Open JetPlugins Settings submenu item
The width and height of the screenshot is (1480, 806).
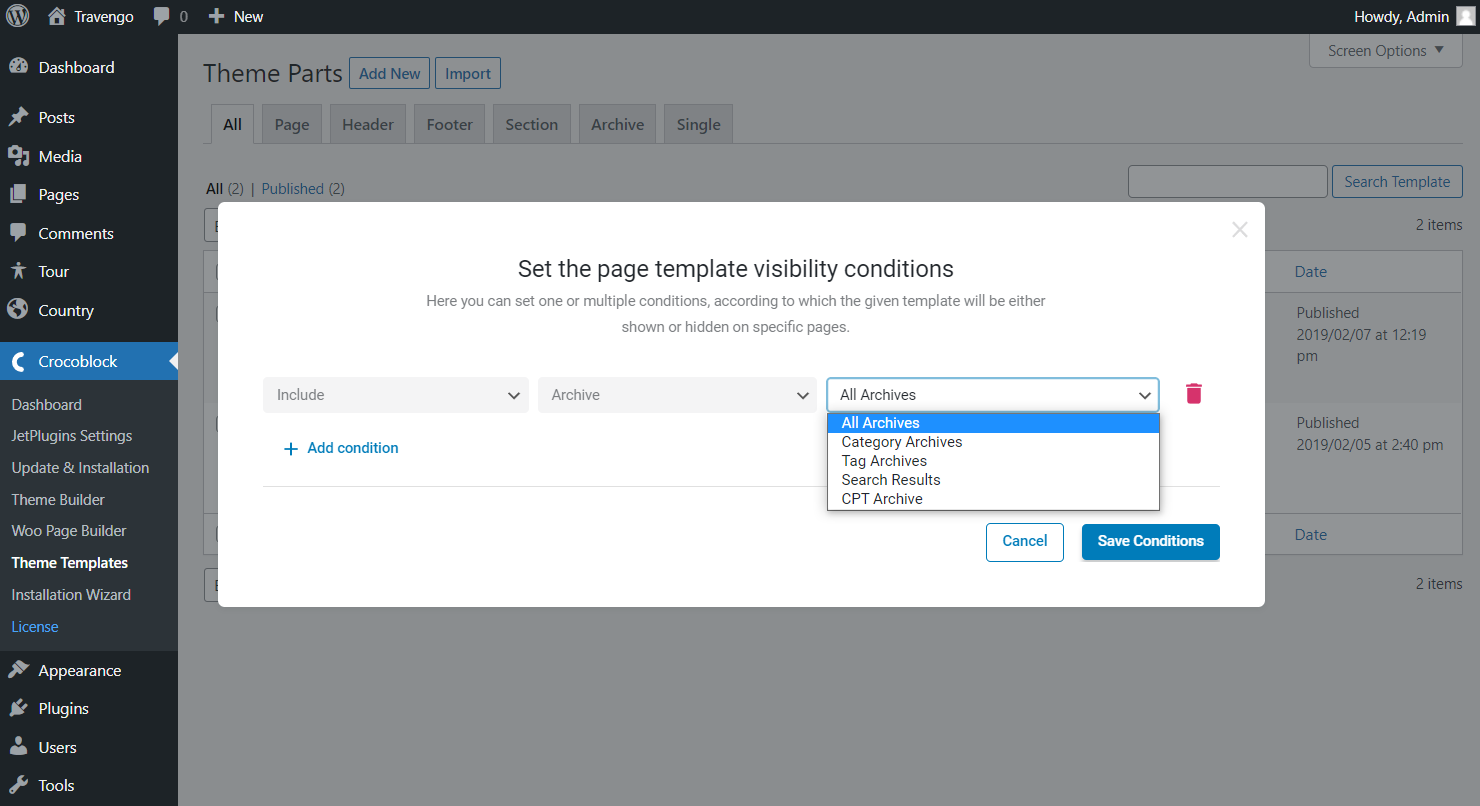point(72,436)
